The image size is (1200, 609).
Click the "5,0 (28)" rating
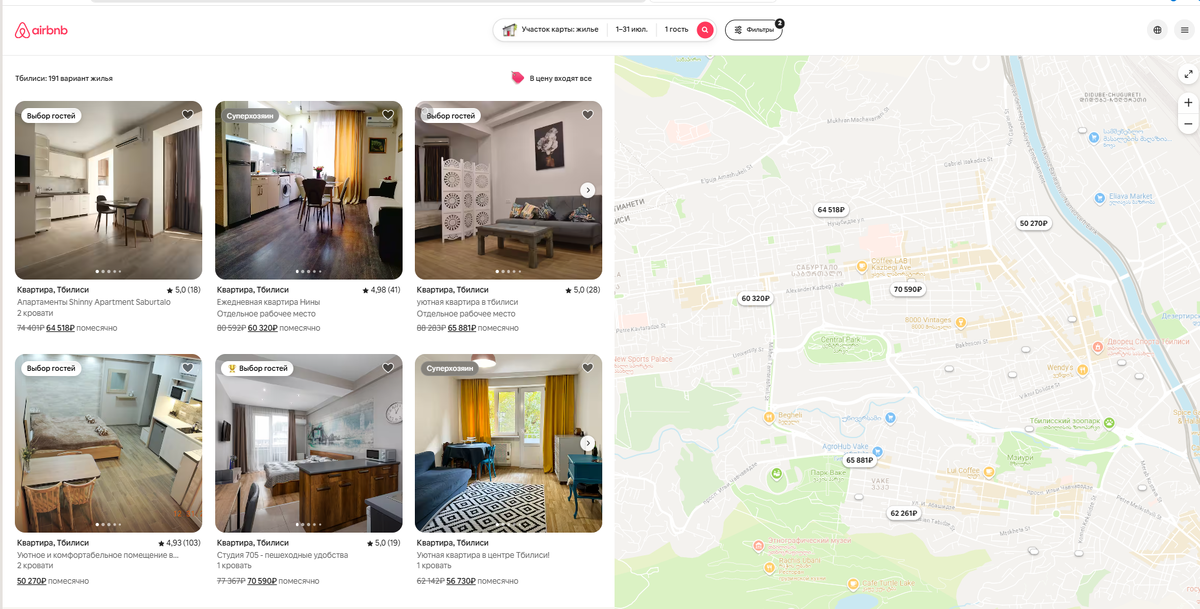584,290
